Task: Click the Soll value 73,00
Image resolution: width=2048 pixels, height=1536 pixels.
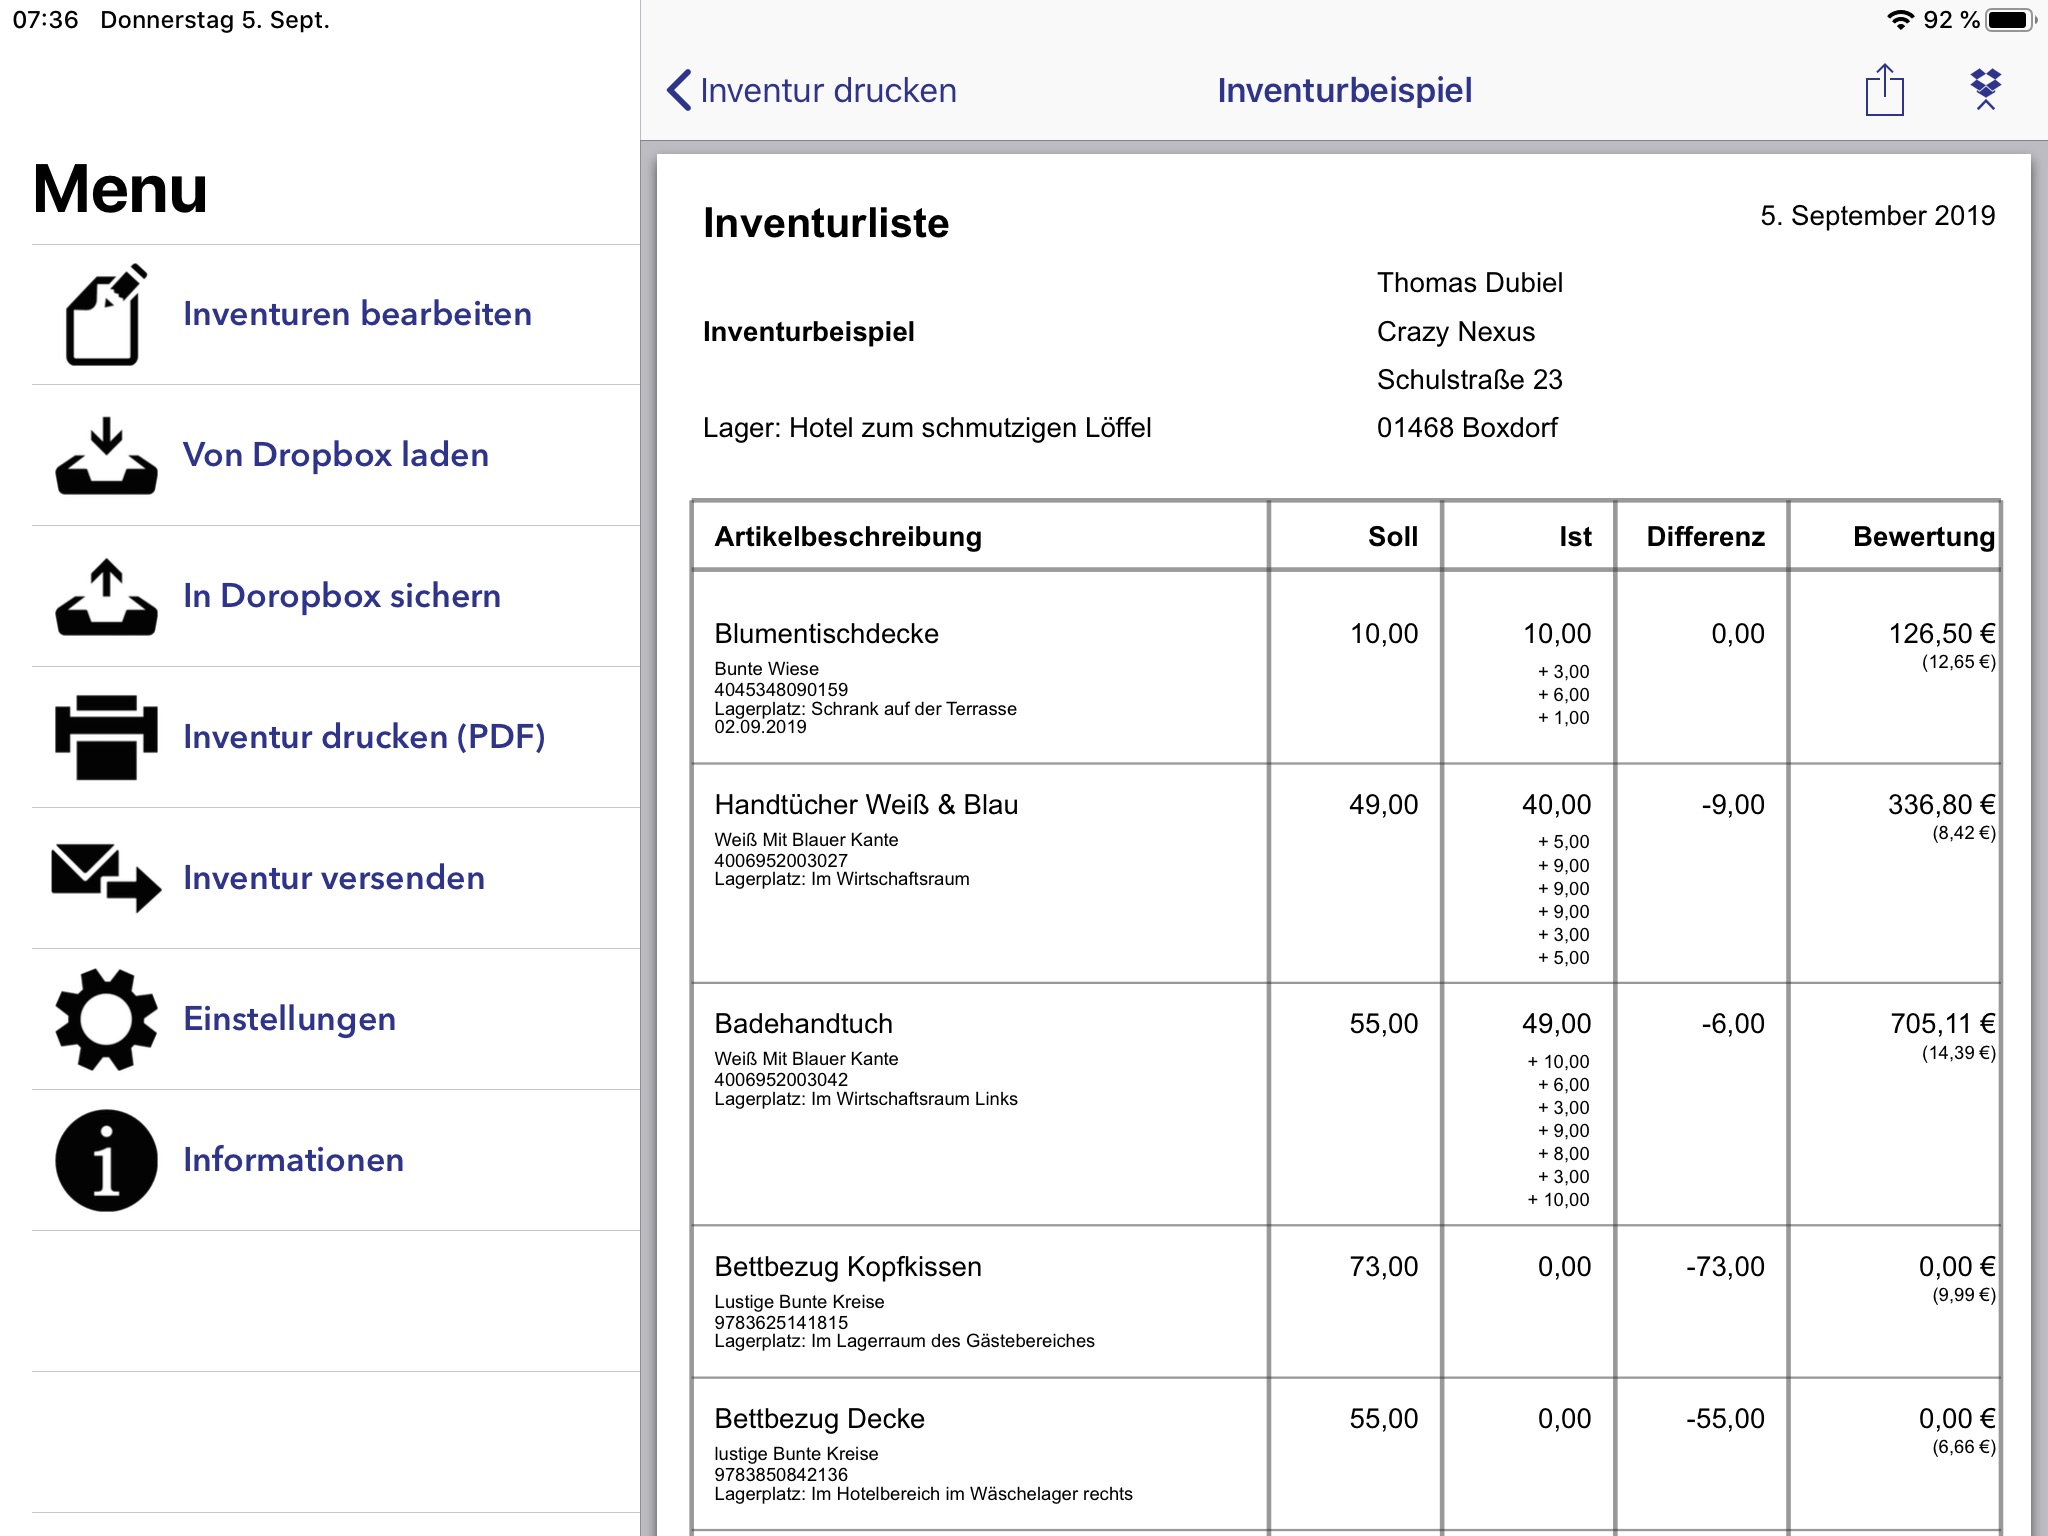Action: click(1383, 1267)
